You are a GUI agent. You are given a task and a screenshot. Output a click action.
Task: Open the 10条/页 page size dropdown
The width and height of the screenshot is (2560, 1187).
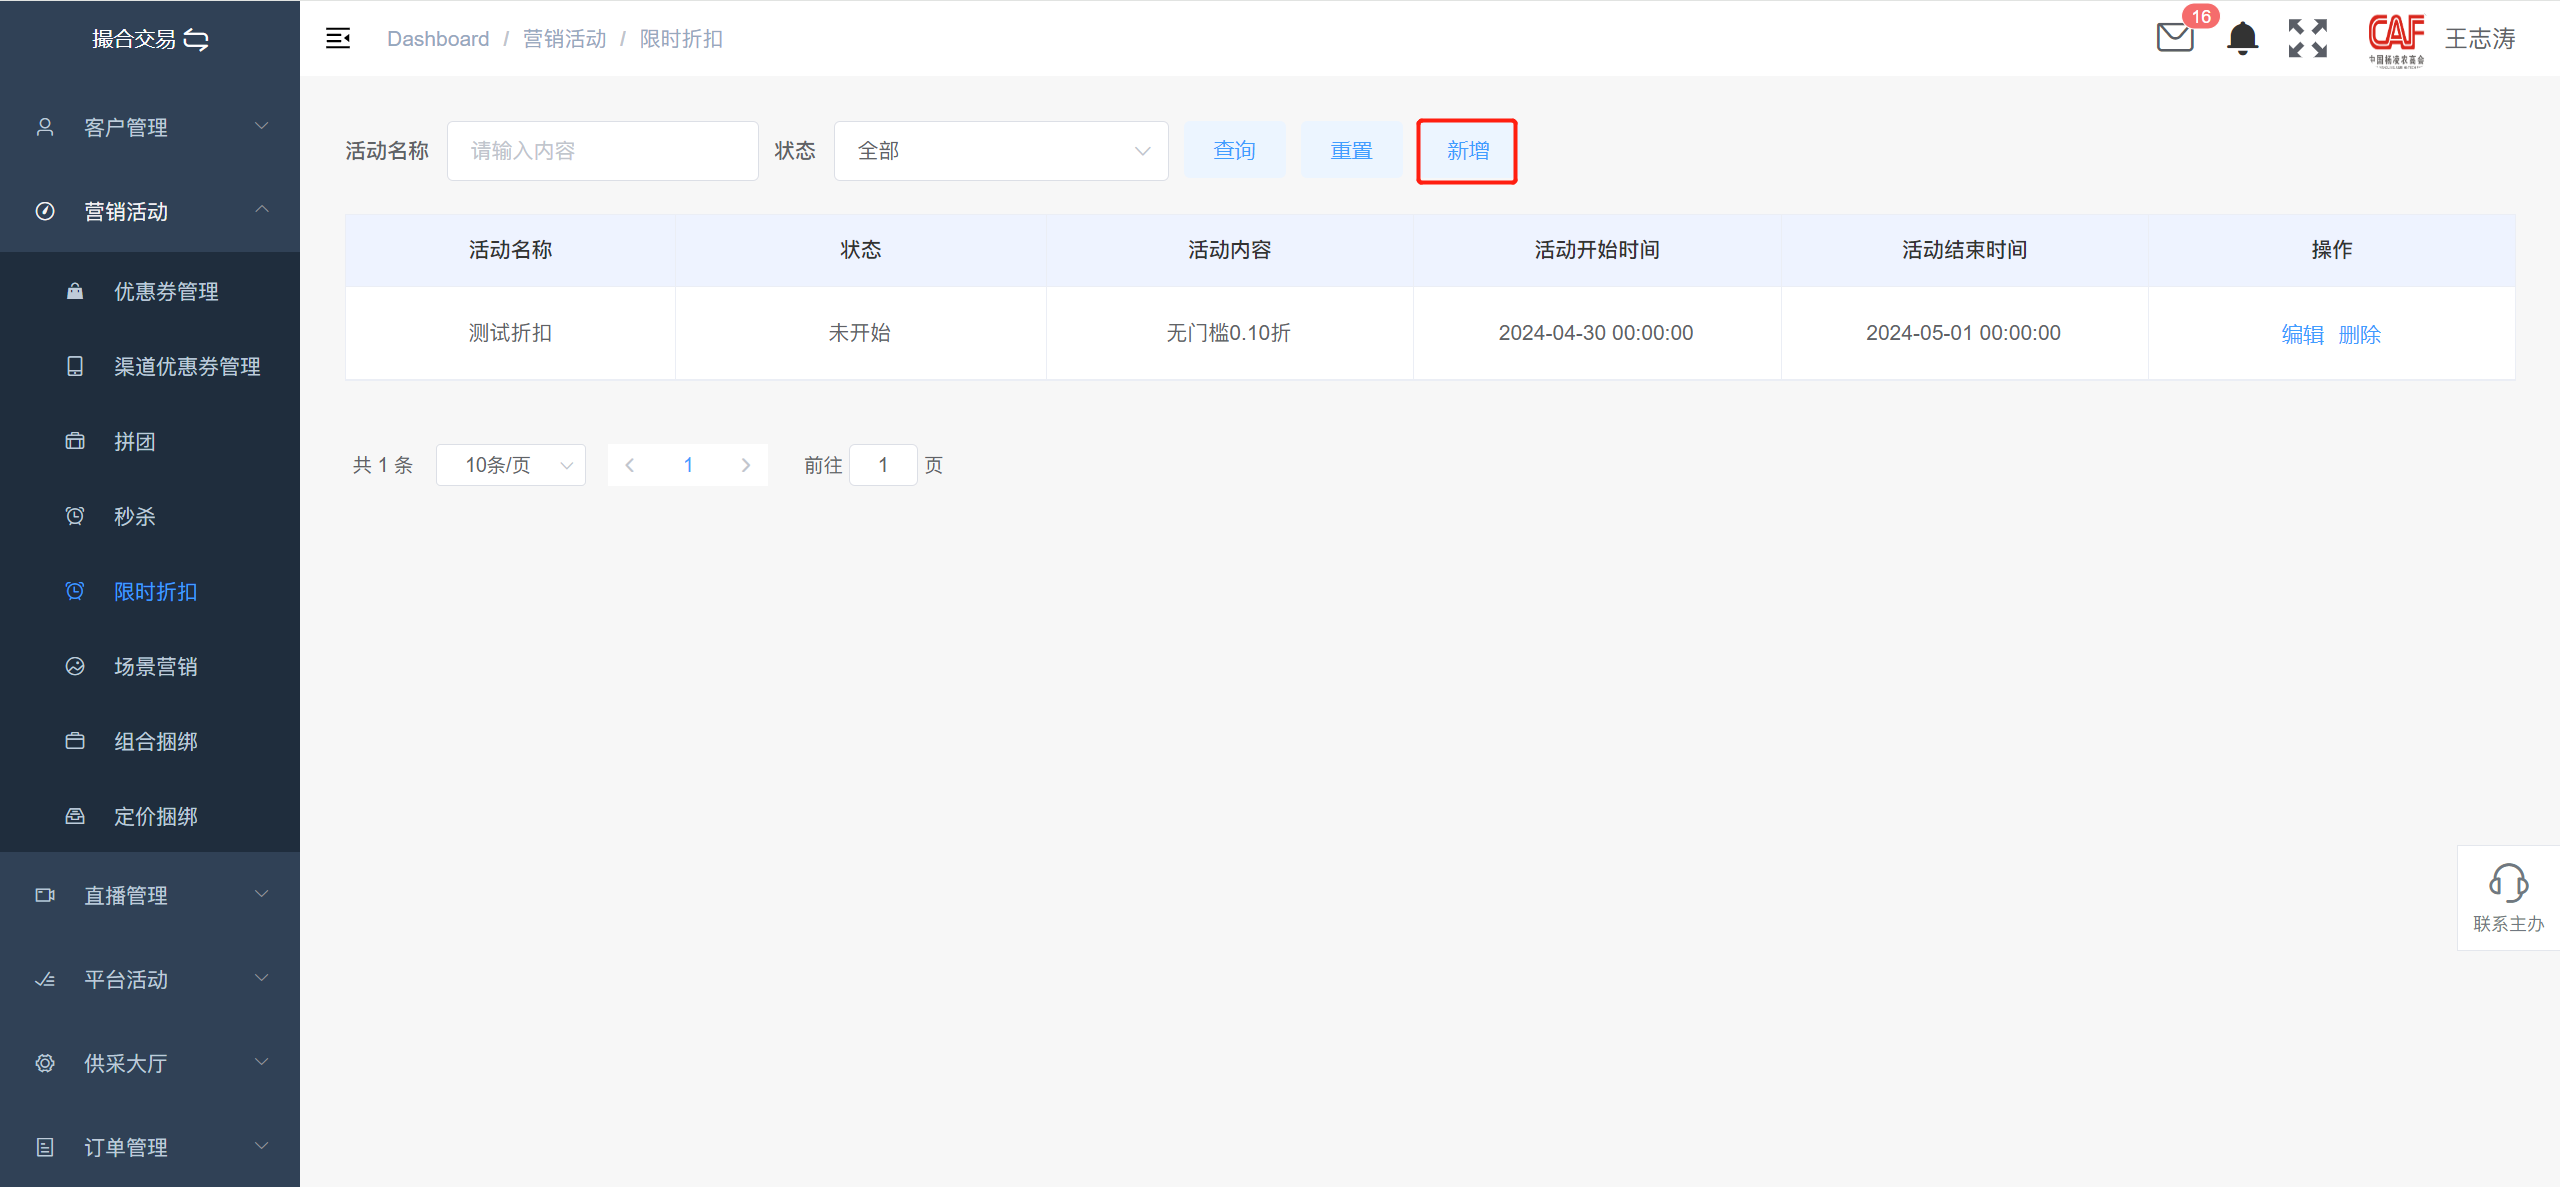point(510,465)
